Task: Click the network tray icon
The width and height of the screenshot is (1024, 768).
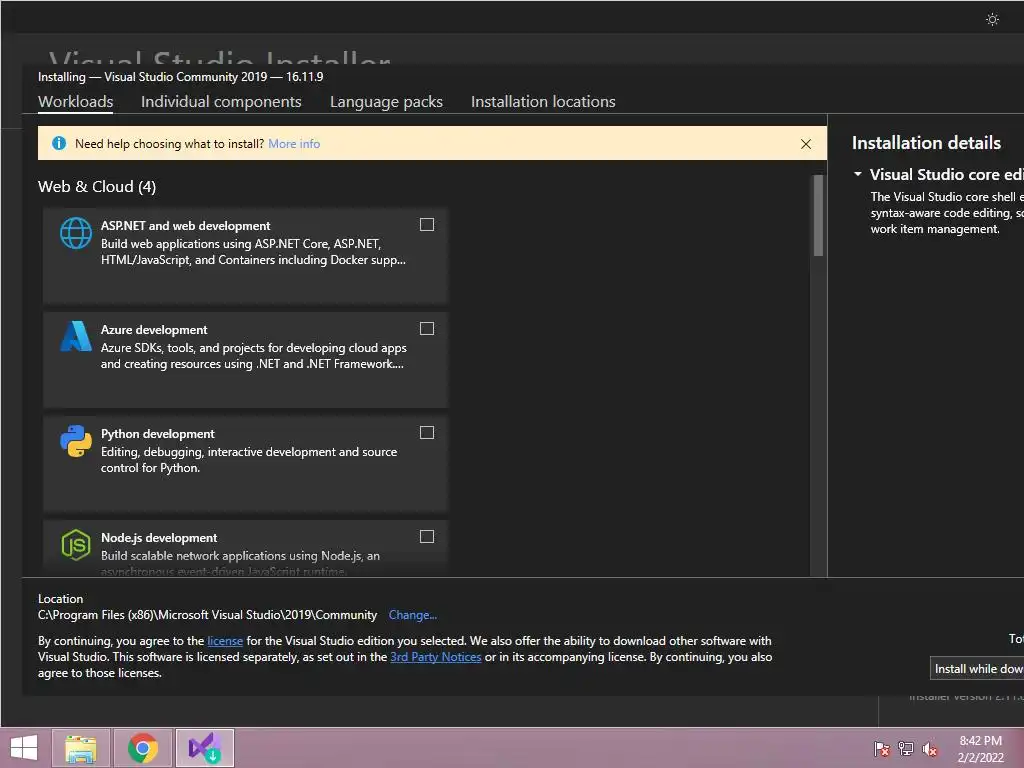Action: (x=906, y=748)
